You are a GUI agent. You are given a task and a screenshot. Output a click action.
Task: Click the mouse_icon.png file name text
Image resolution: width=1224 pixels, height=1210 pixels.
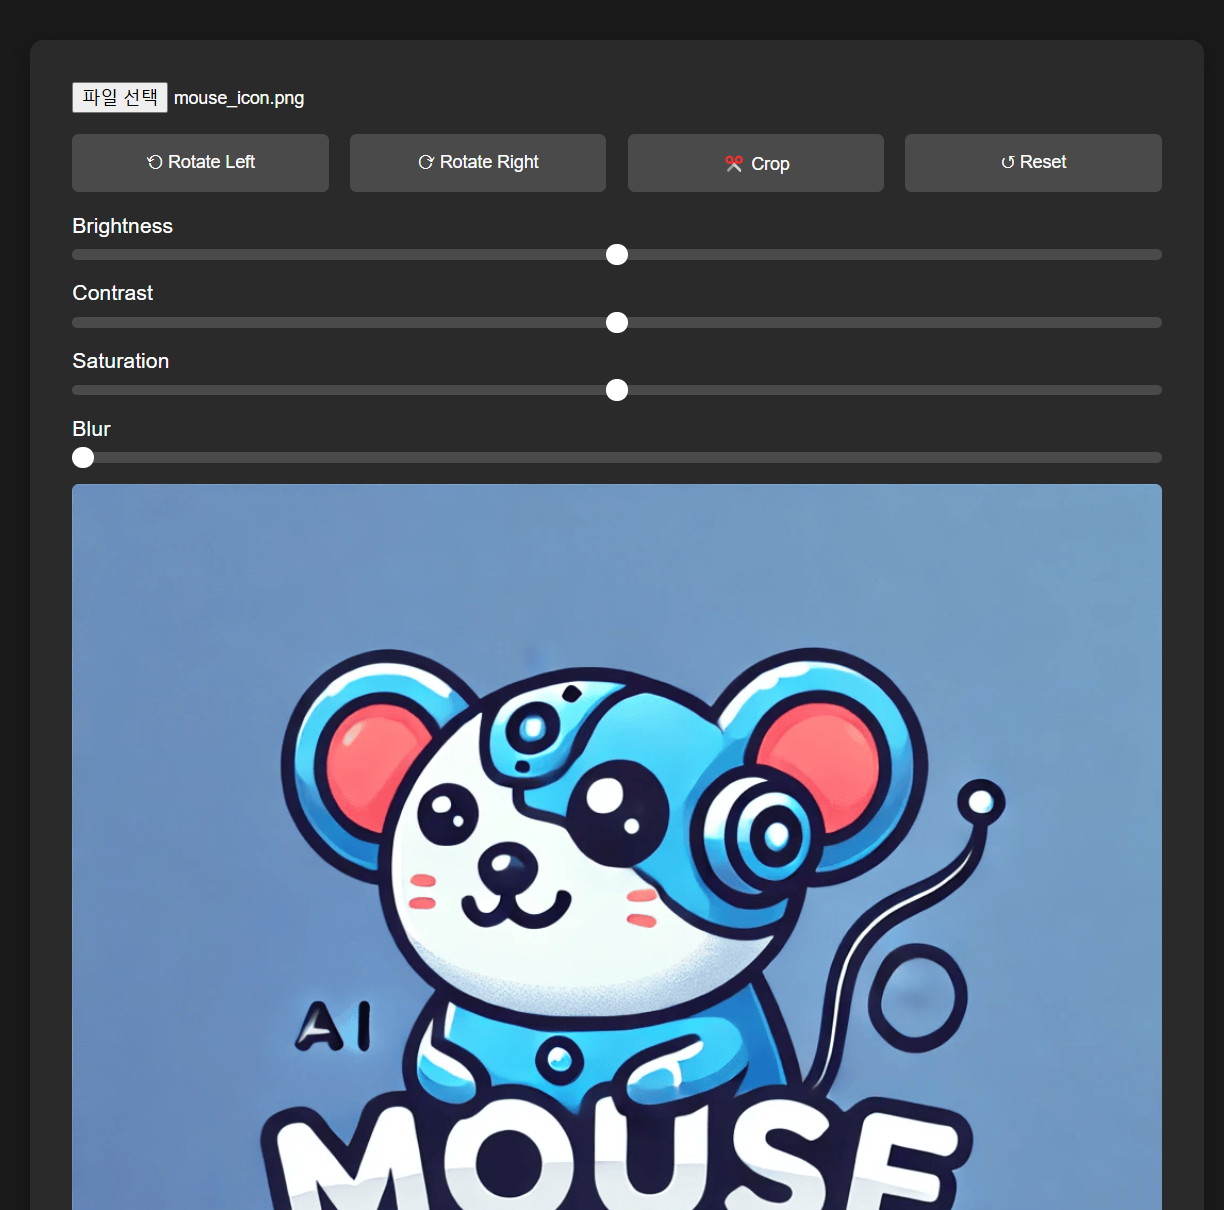(239, 98)
